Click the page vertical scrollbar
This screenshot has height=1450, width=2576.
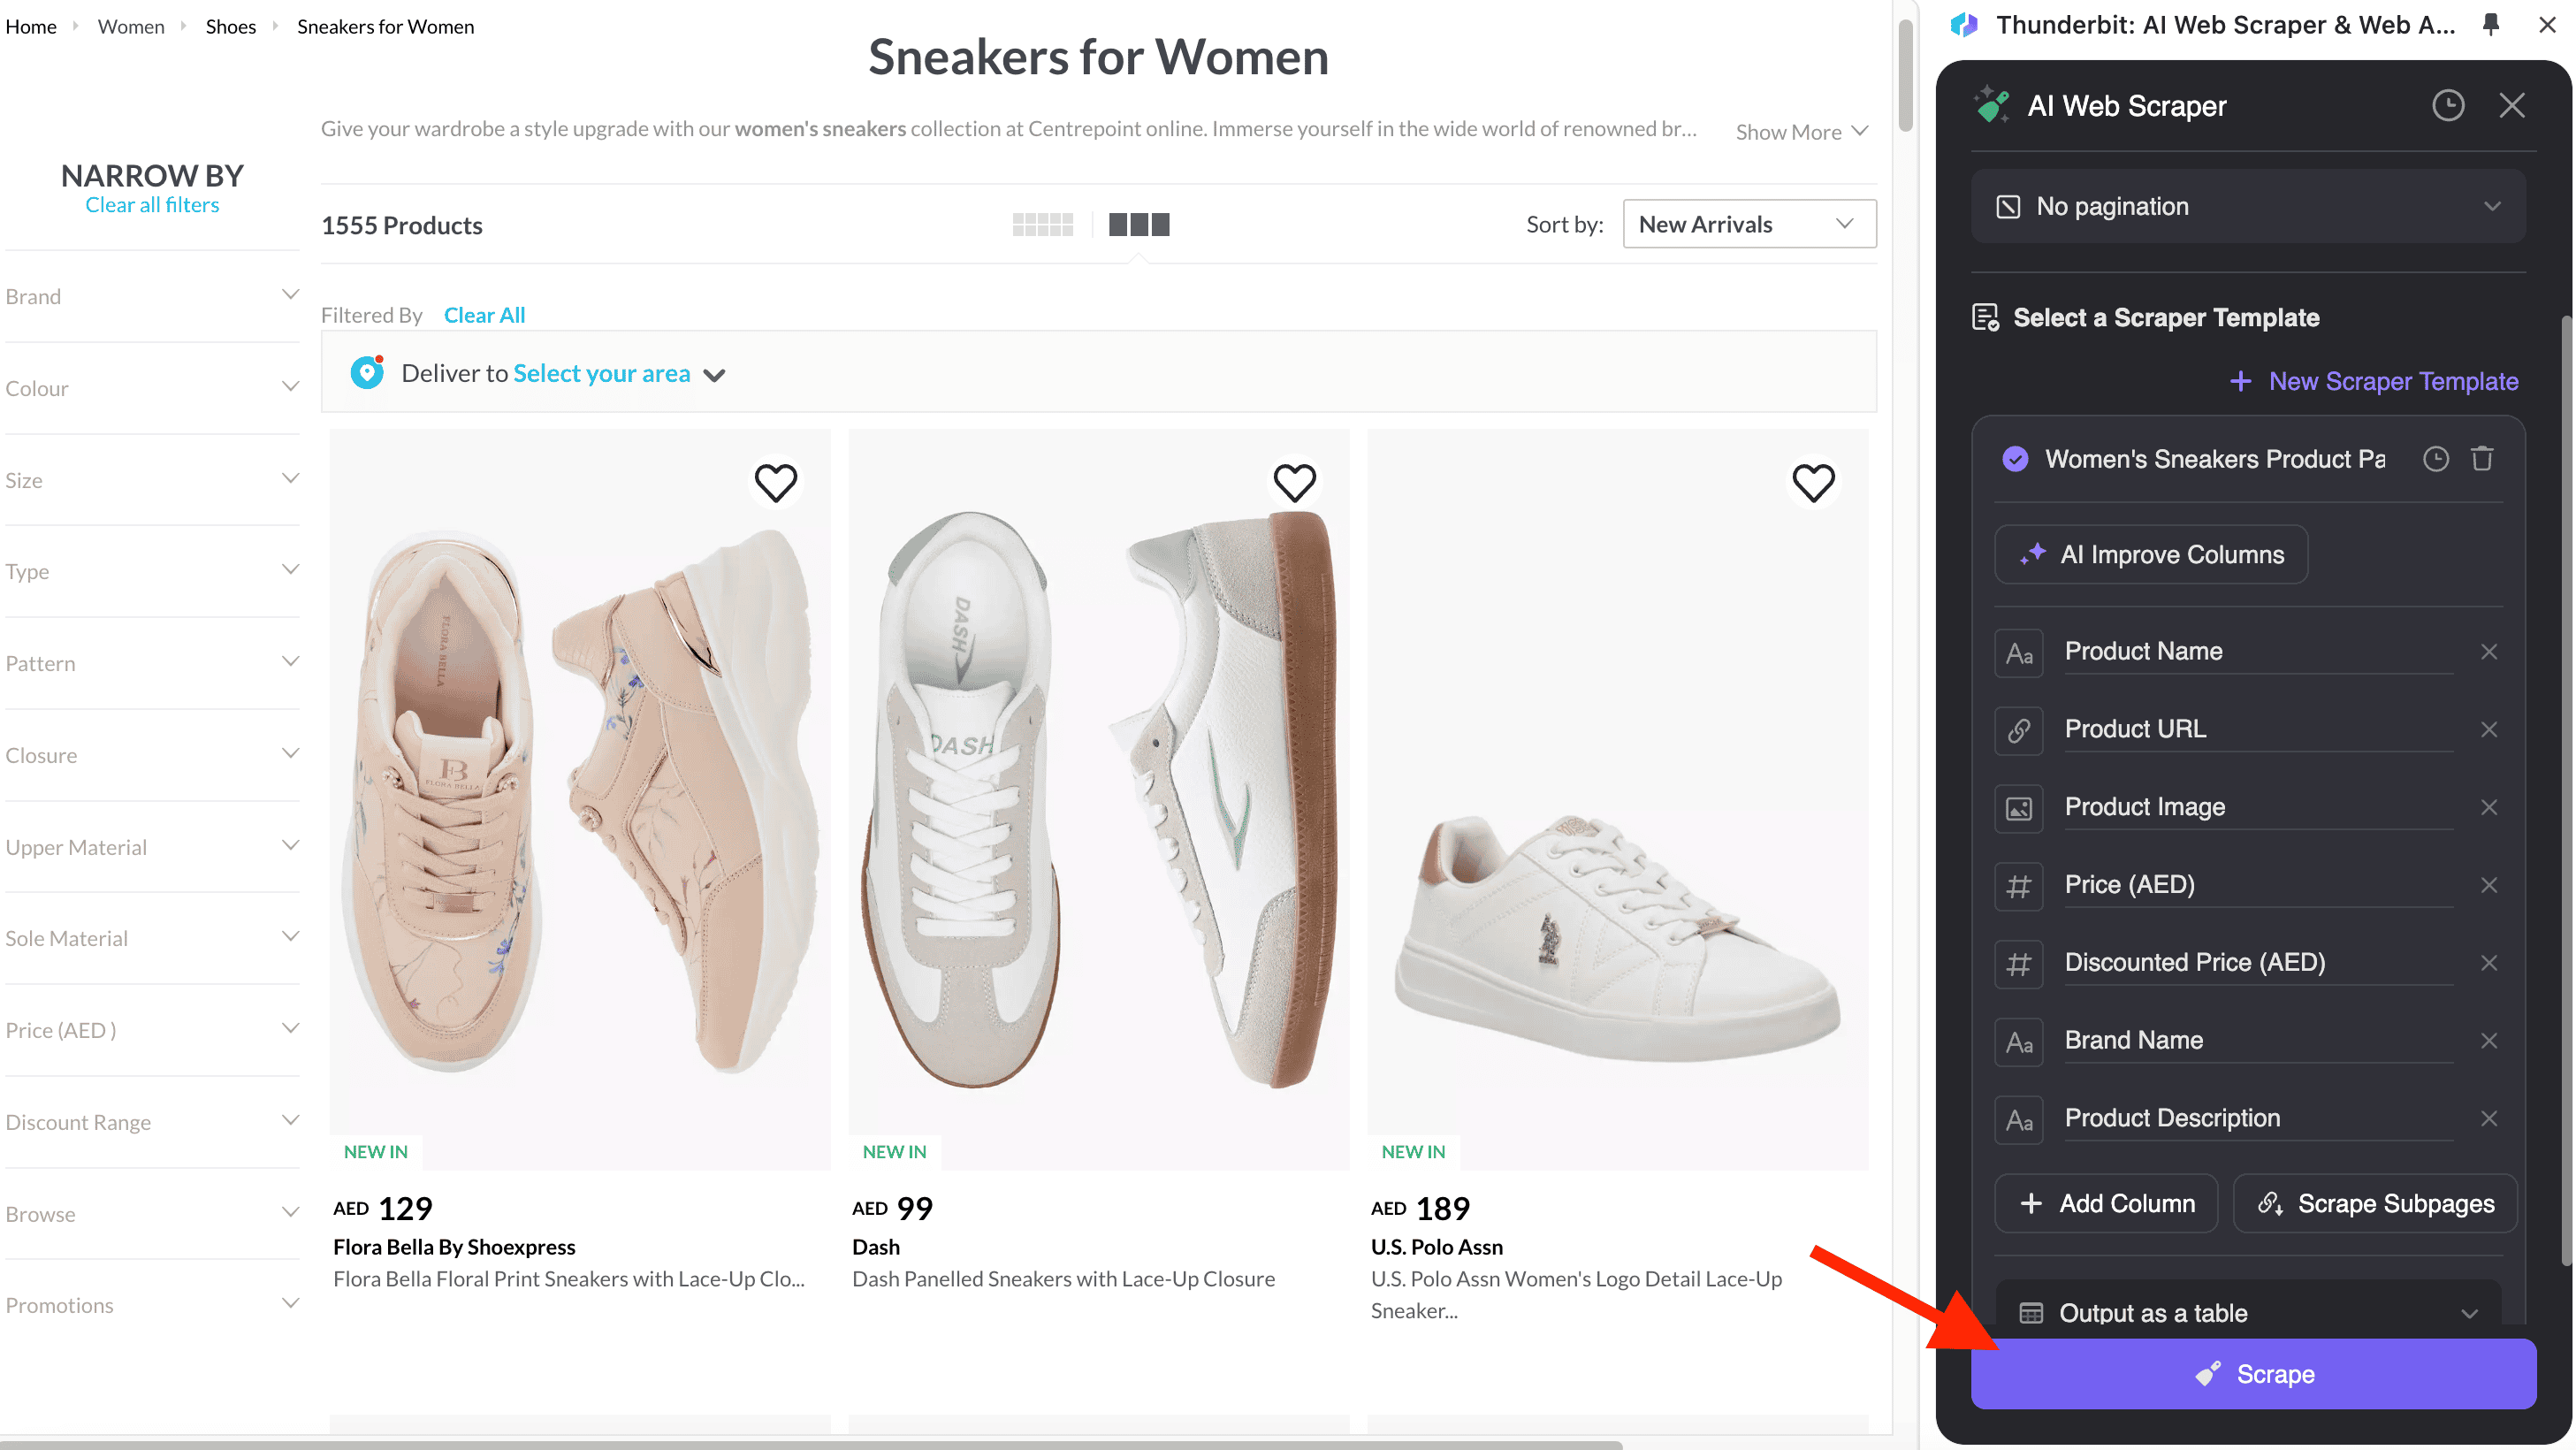[1905, 80]
